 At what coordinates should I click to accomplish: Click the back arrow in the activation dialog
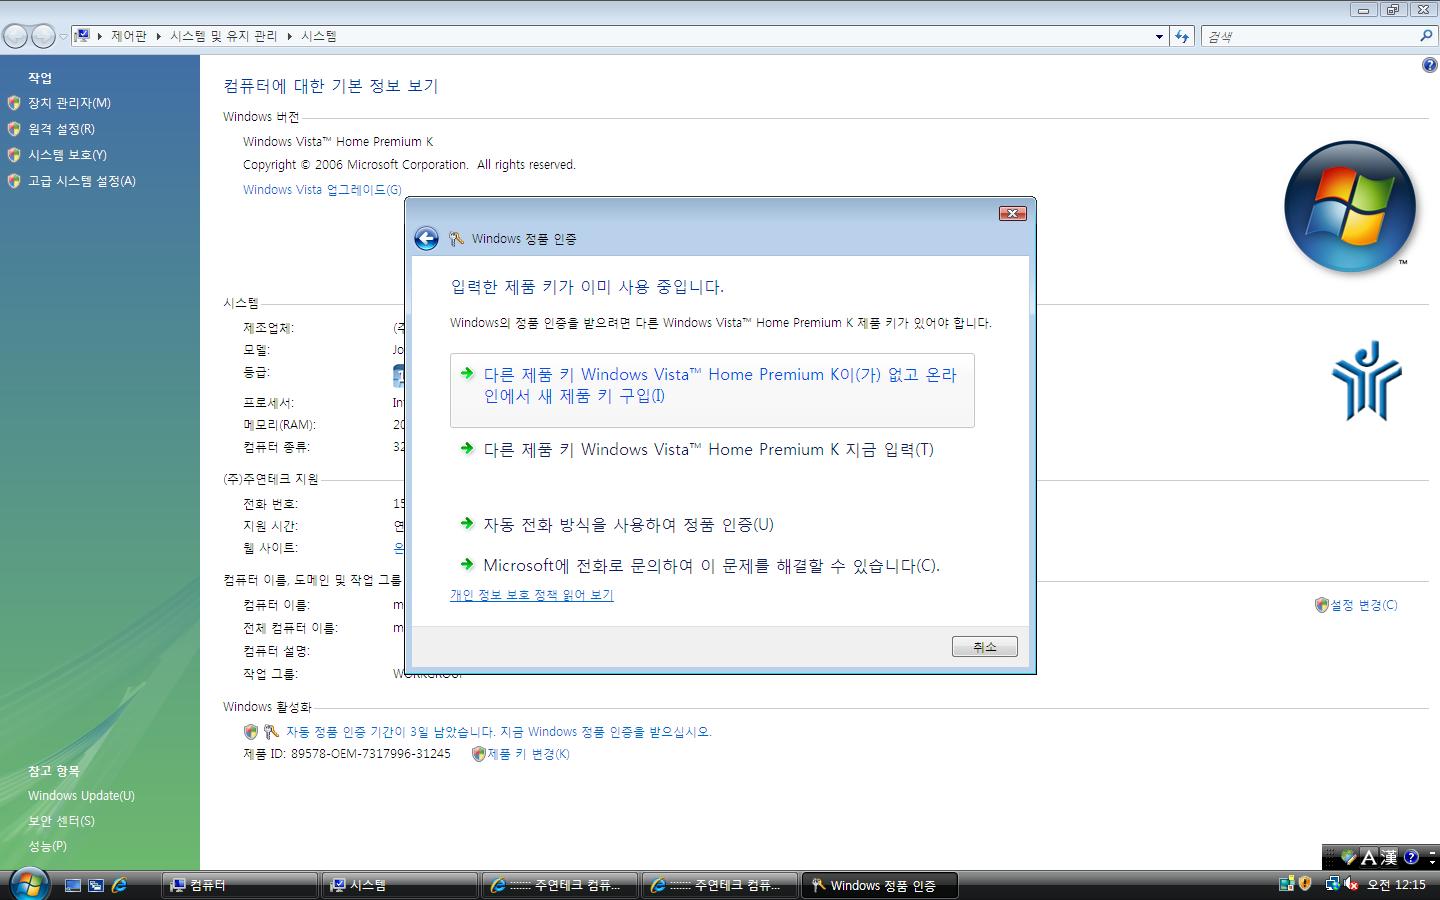pos(426,238)
